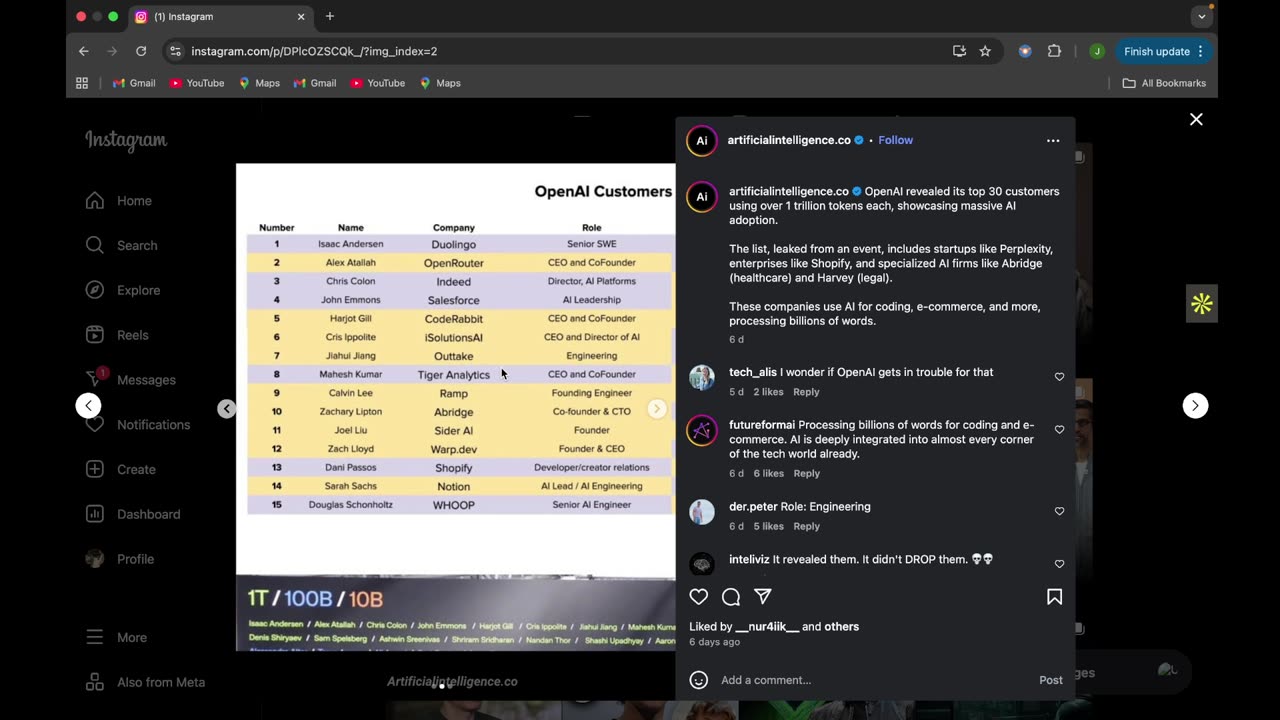Save the post with the bookmark icon
The width and height of the screenshot is (1280, 720).
coord(1054,597)
